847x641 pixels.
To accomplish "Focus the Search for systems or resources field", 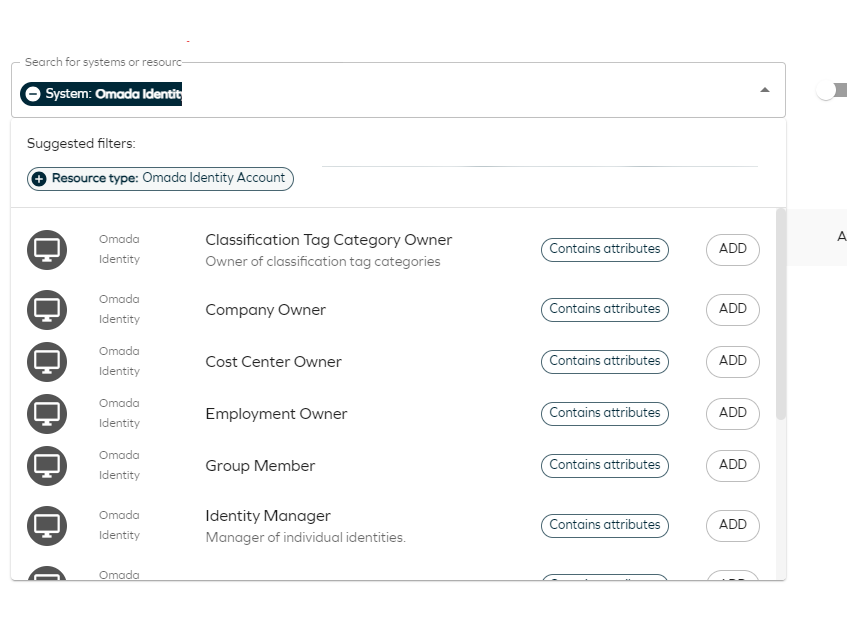I will [398, 90].
